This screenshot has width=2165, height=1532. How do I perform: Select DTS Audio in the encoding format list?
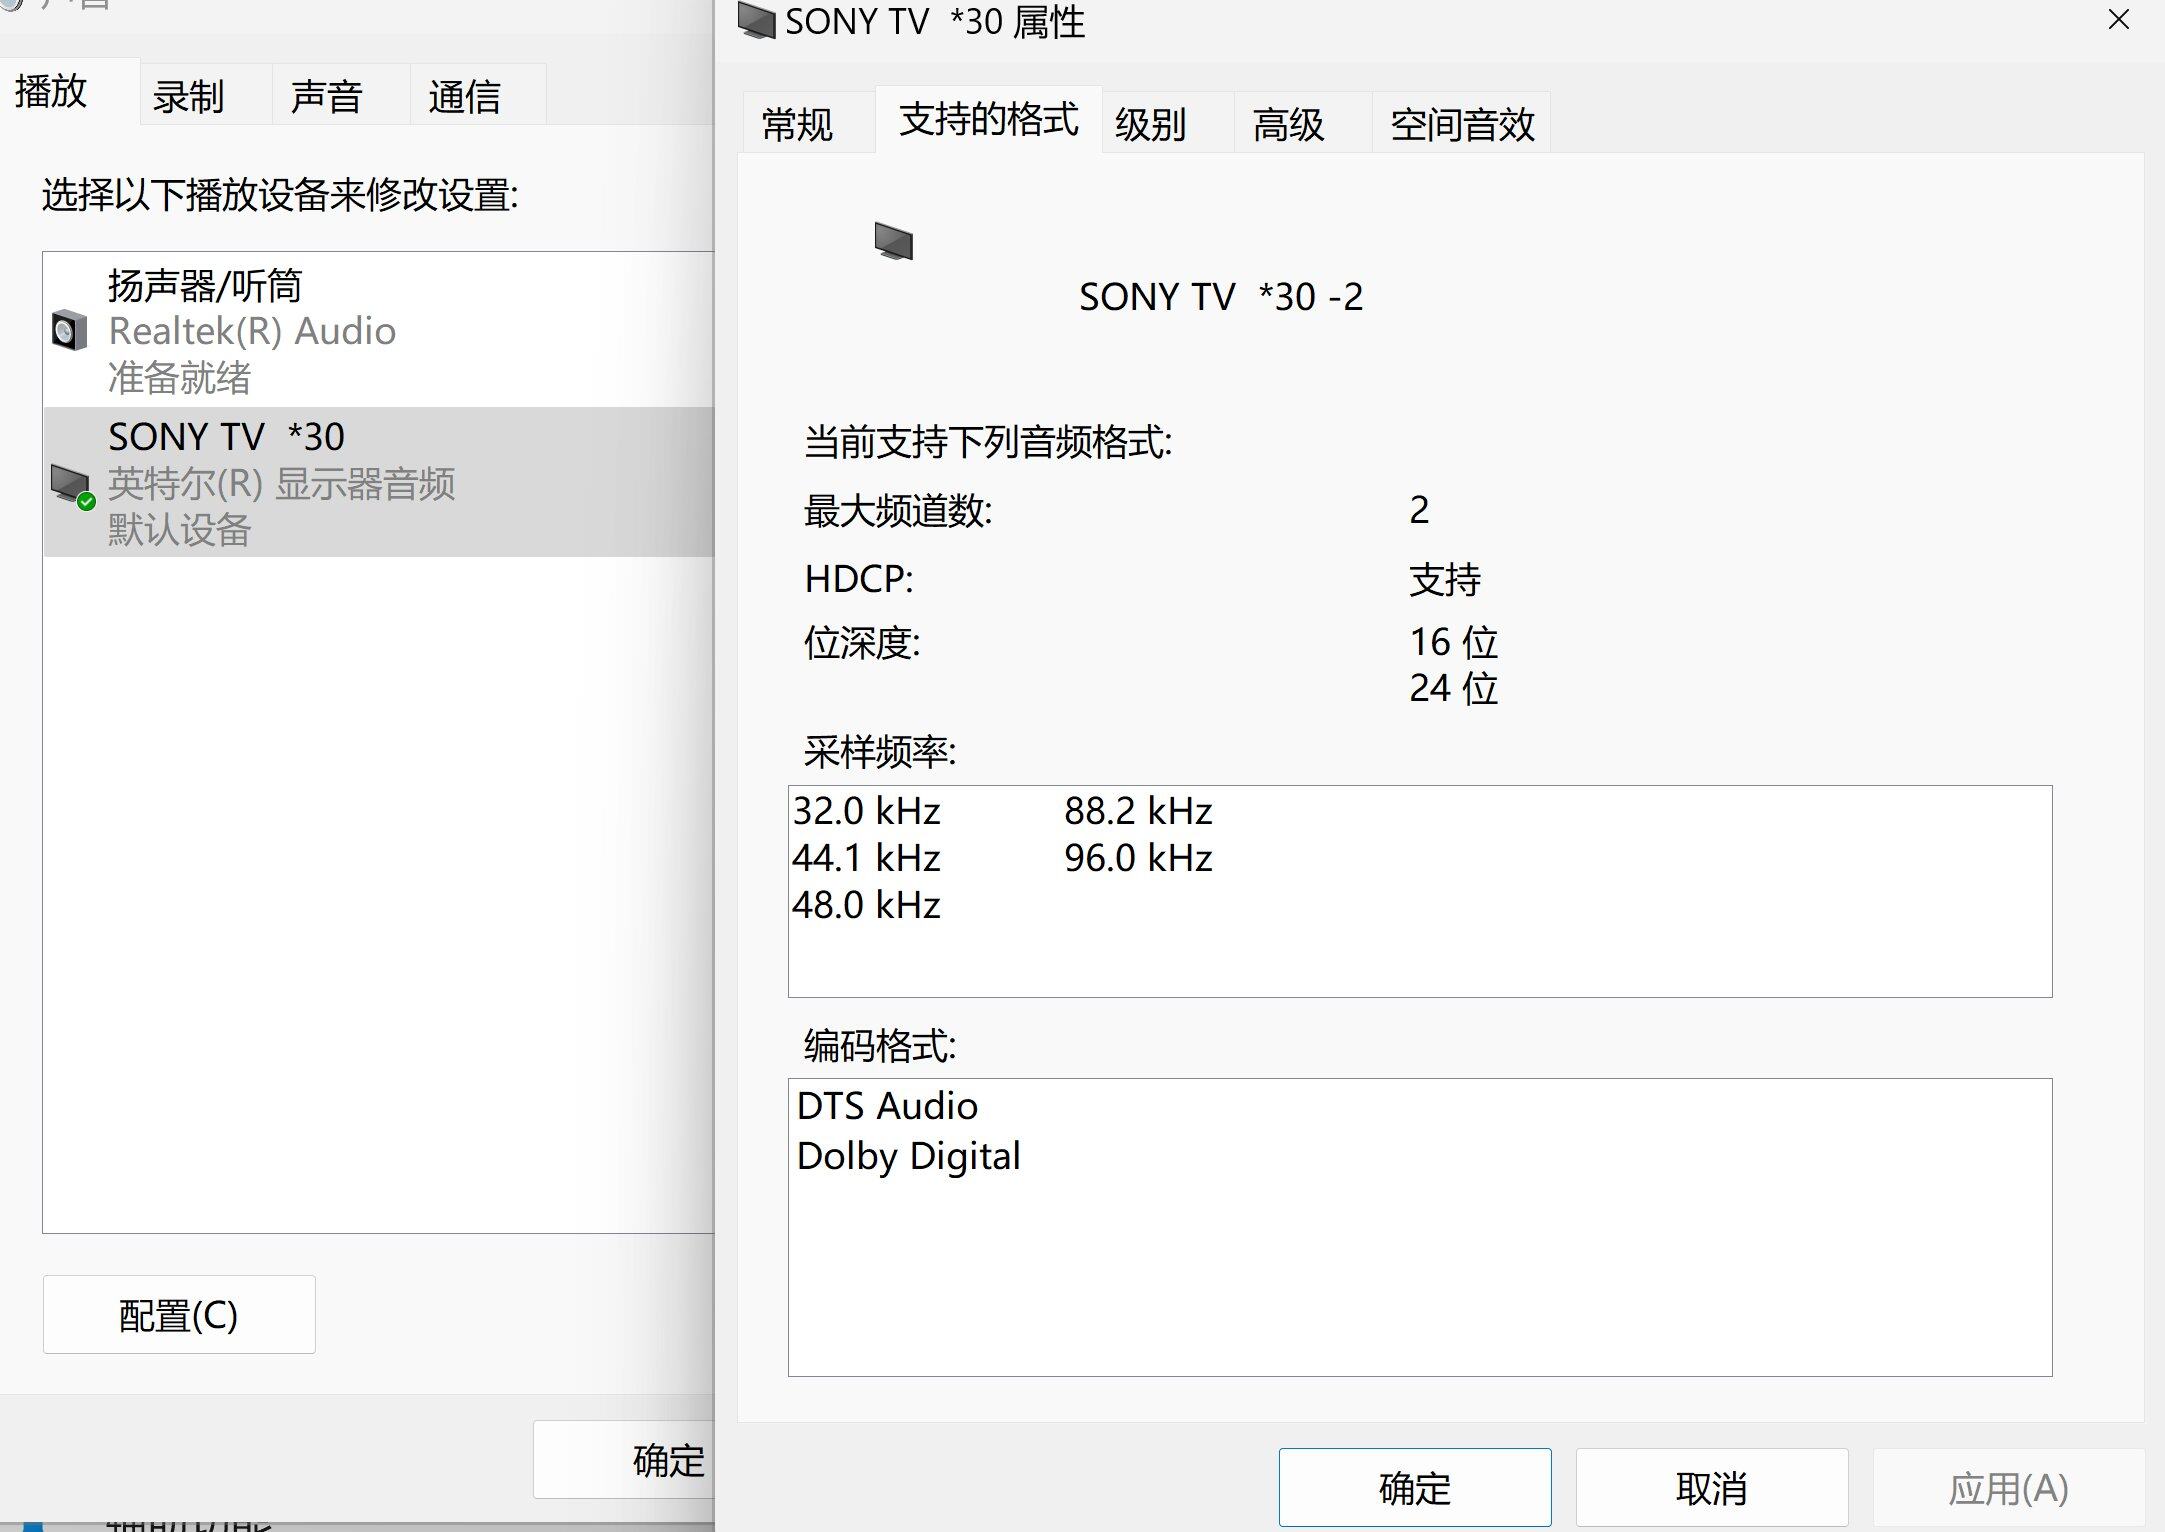(x=887, y=1106)
